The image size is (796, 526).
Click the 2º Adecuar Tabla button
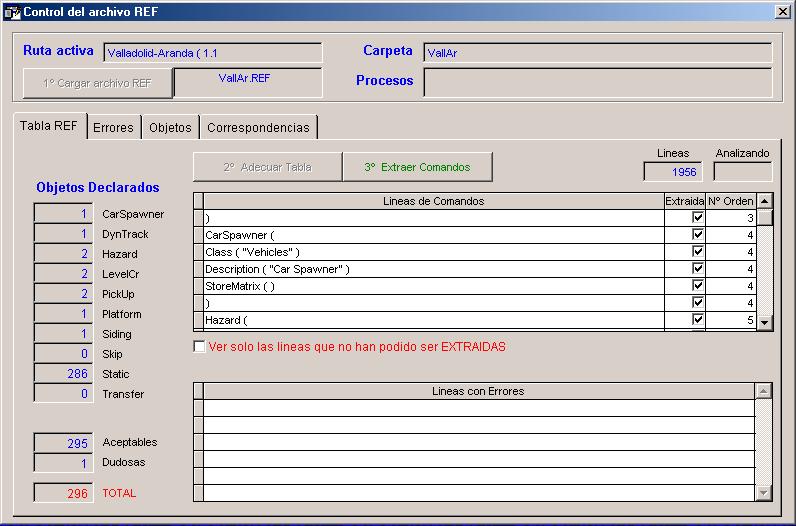point(267,167)
